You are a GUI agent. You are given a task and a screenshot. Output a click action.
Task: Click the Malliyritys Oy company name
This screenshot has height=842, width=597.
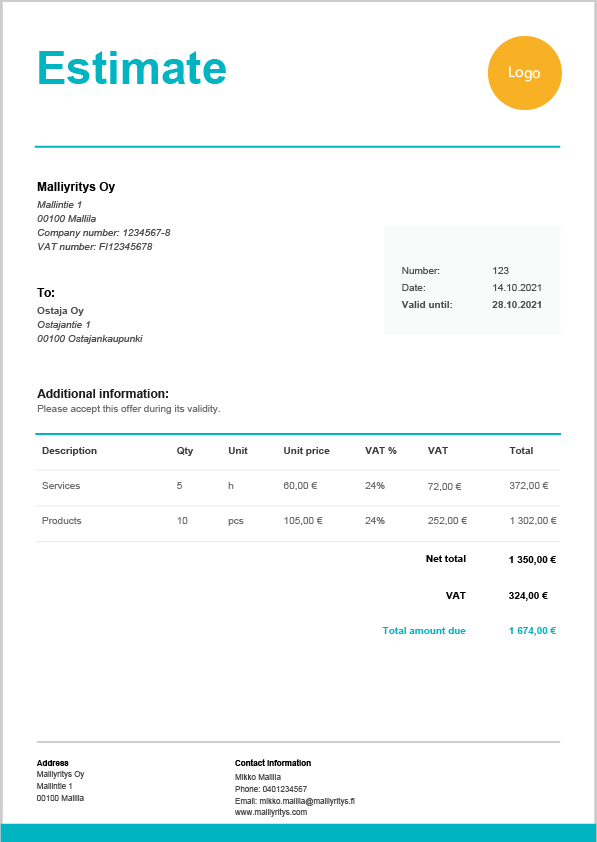(x=76, y=187)
